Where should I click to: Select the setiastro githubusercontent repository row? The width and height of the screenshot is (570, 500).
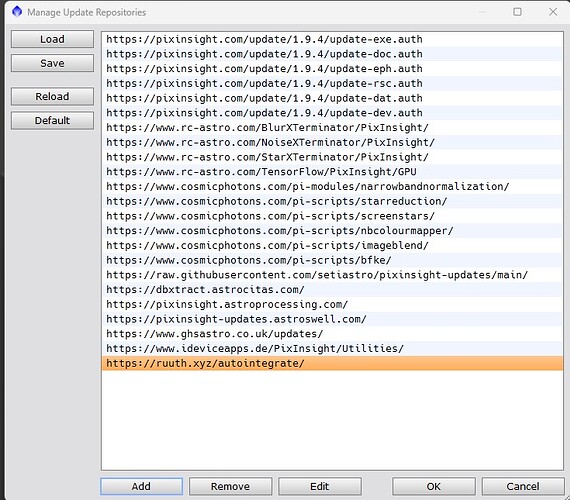point(332,275)
